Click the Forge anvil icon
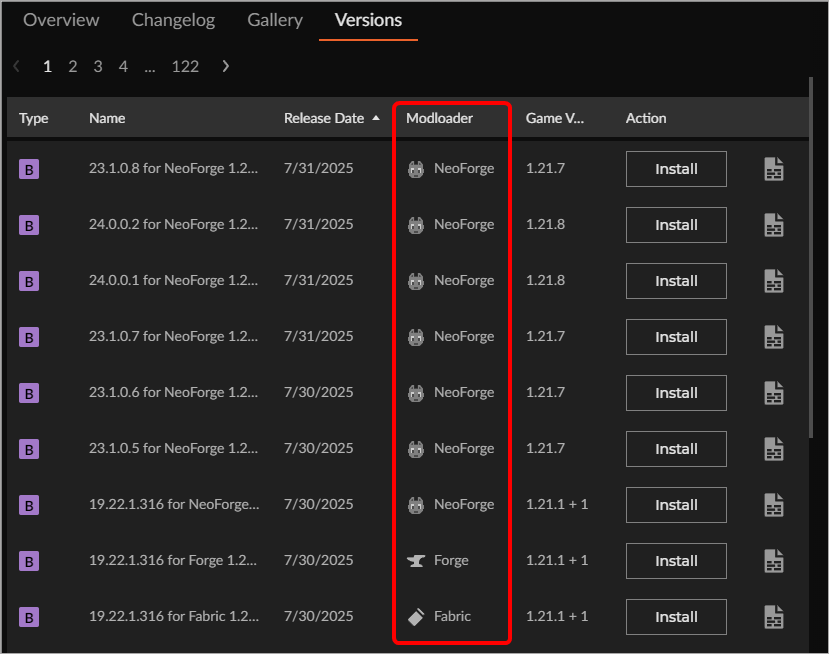Screen dimensions: 829x654 tap(416, 561)
